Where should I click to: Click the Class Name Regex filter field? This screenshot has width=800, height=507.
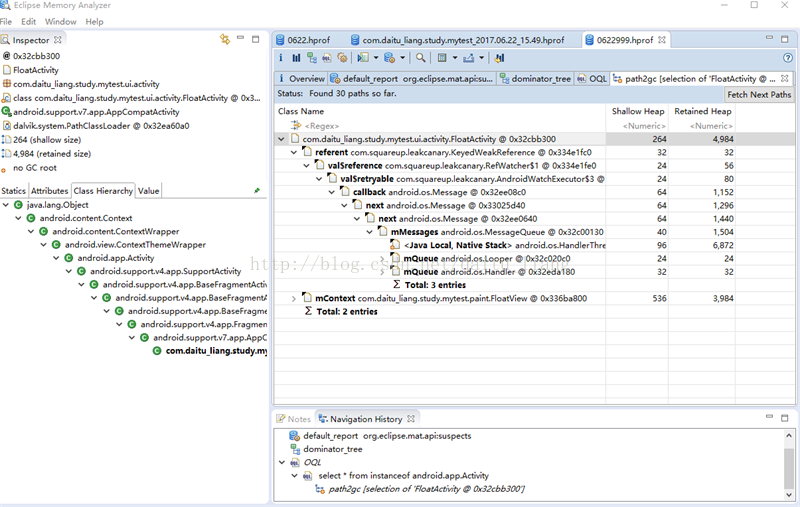440,125
